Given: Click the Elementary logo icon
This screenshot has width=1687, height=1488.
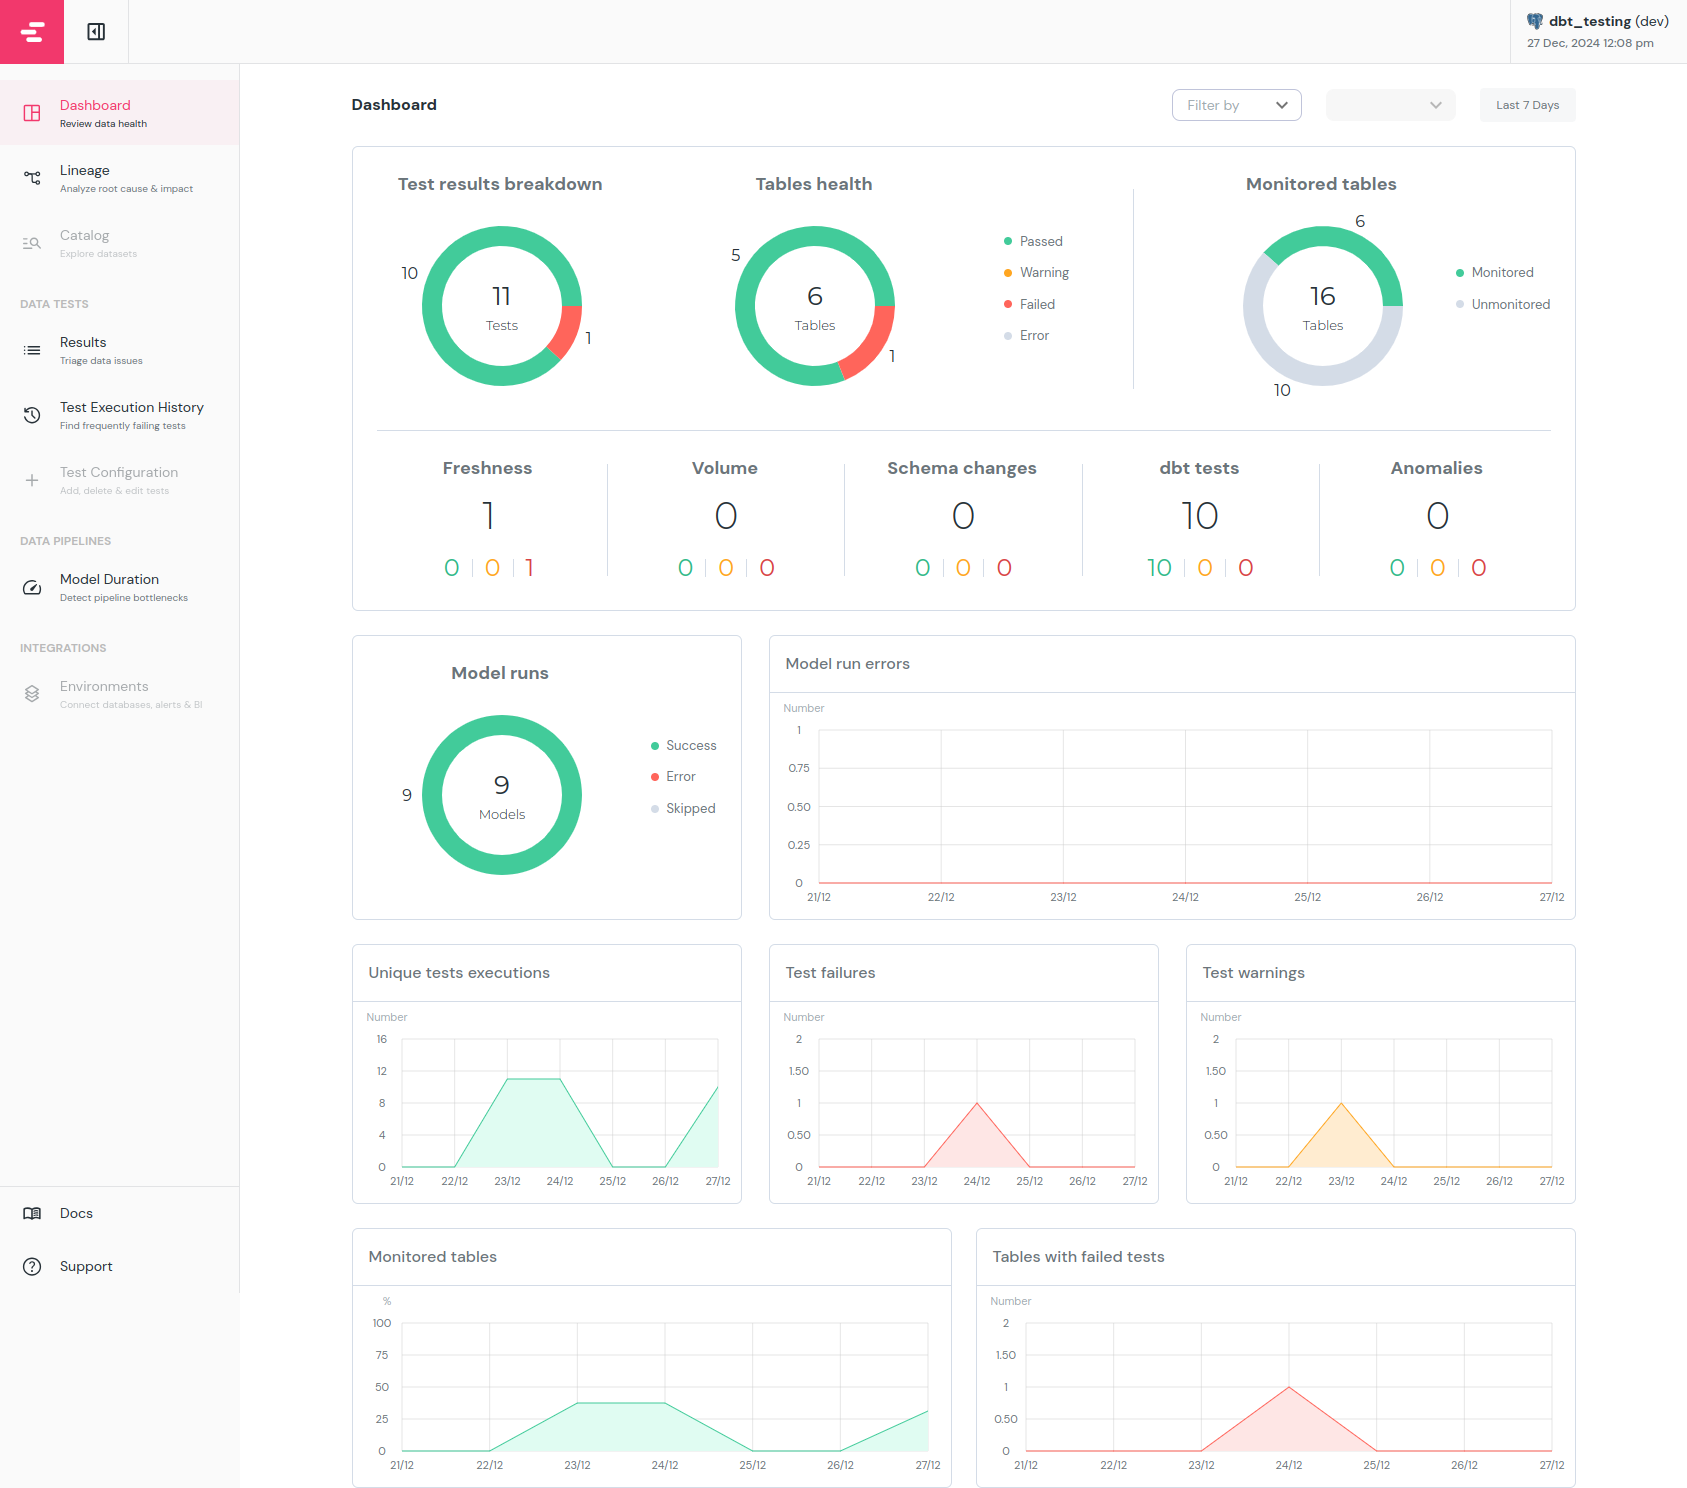Looking at the screenshot, I should [32, 32].
